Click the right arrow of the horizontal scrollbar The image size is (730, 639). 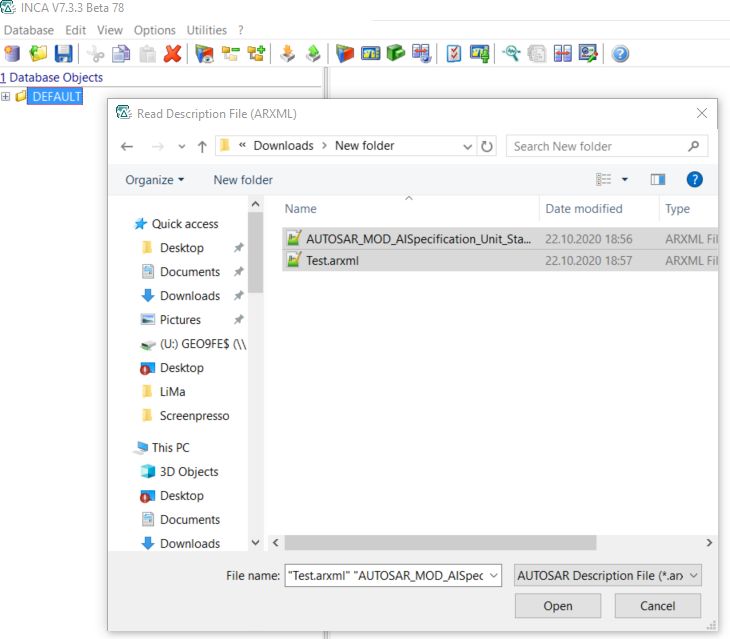(x=709, y=543)
